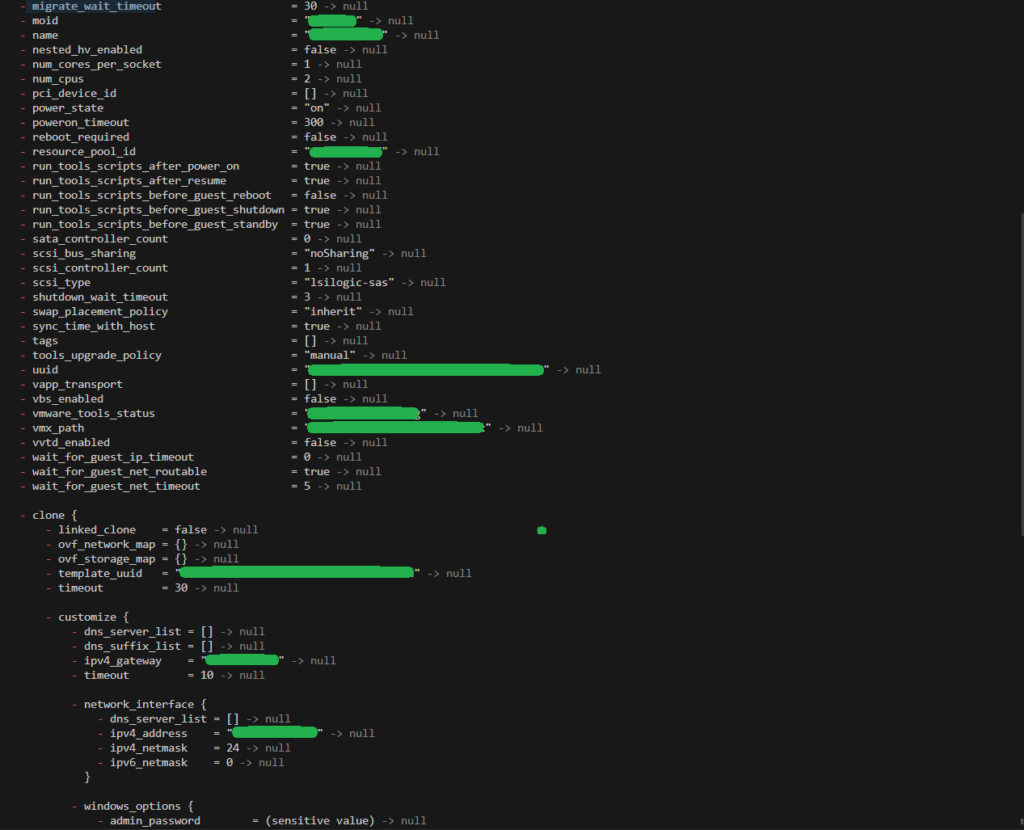Select the redacted uuid value

[x=425, y=369]
